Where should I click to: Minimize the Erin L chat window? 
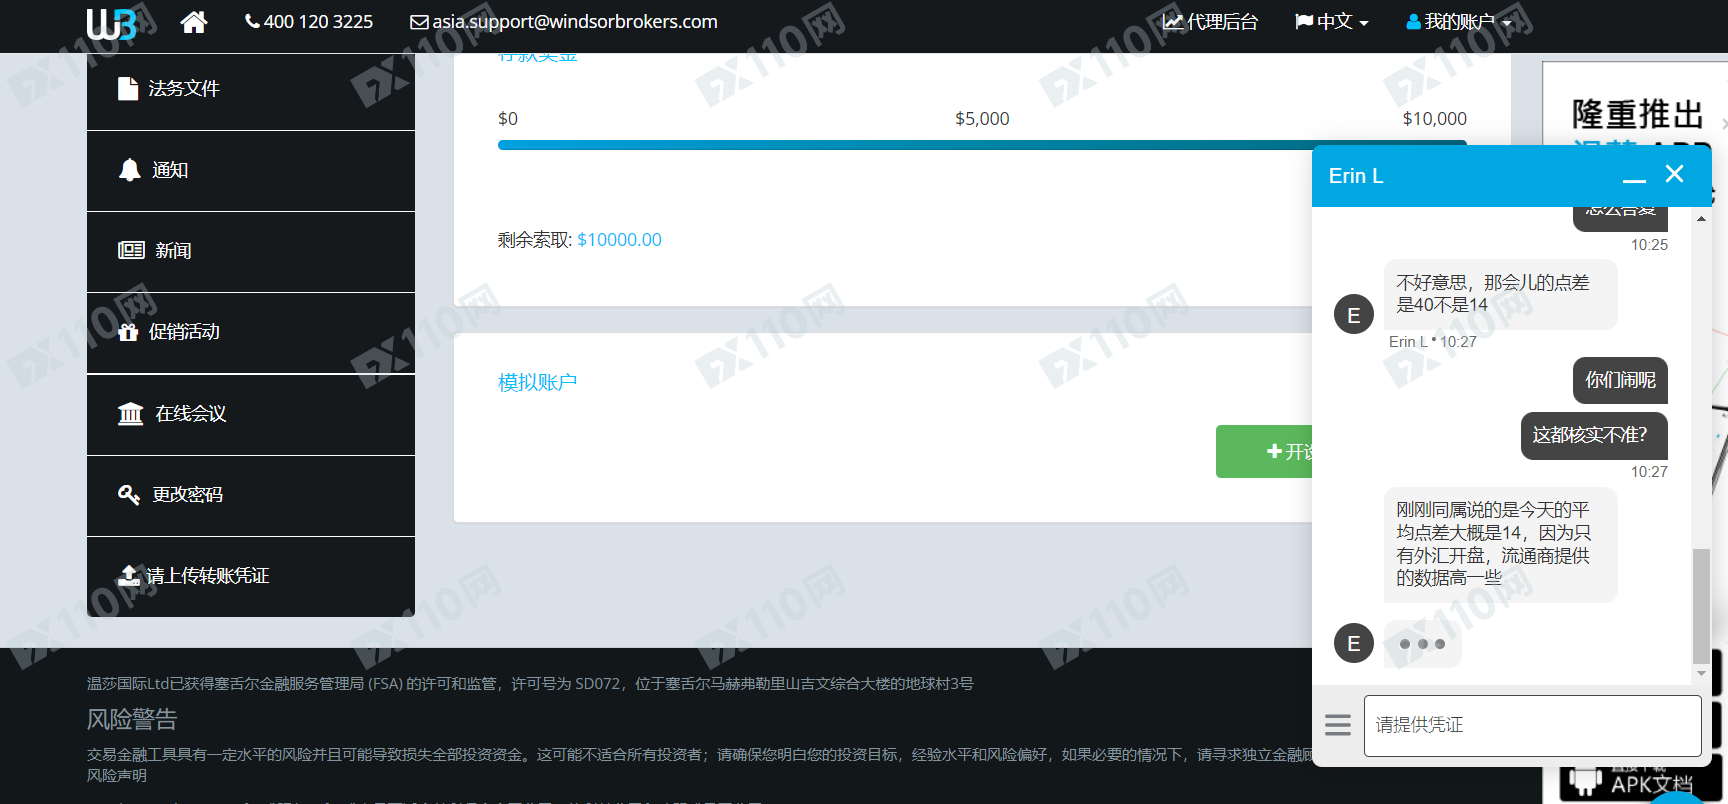click(x=1634, y=176)
